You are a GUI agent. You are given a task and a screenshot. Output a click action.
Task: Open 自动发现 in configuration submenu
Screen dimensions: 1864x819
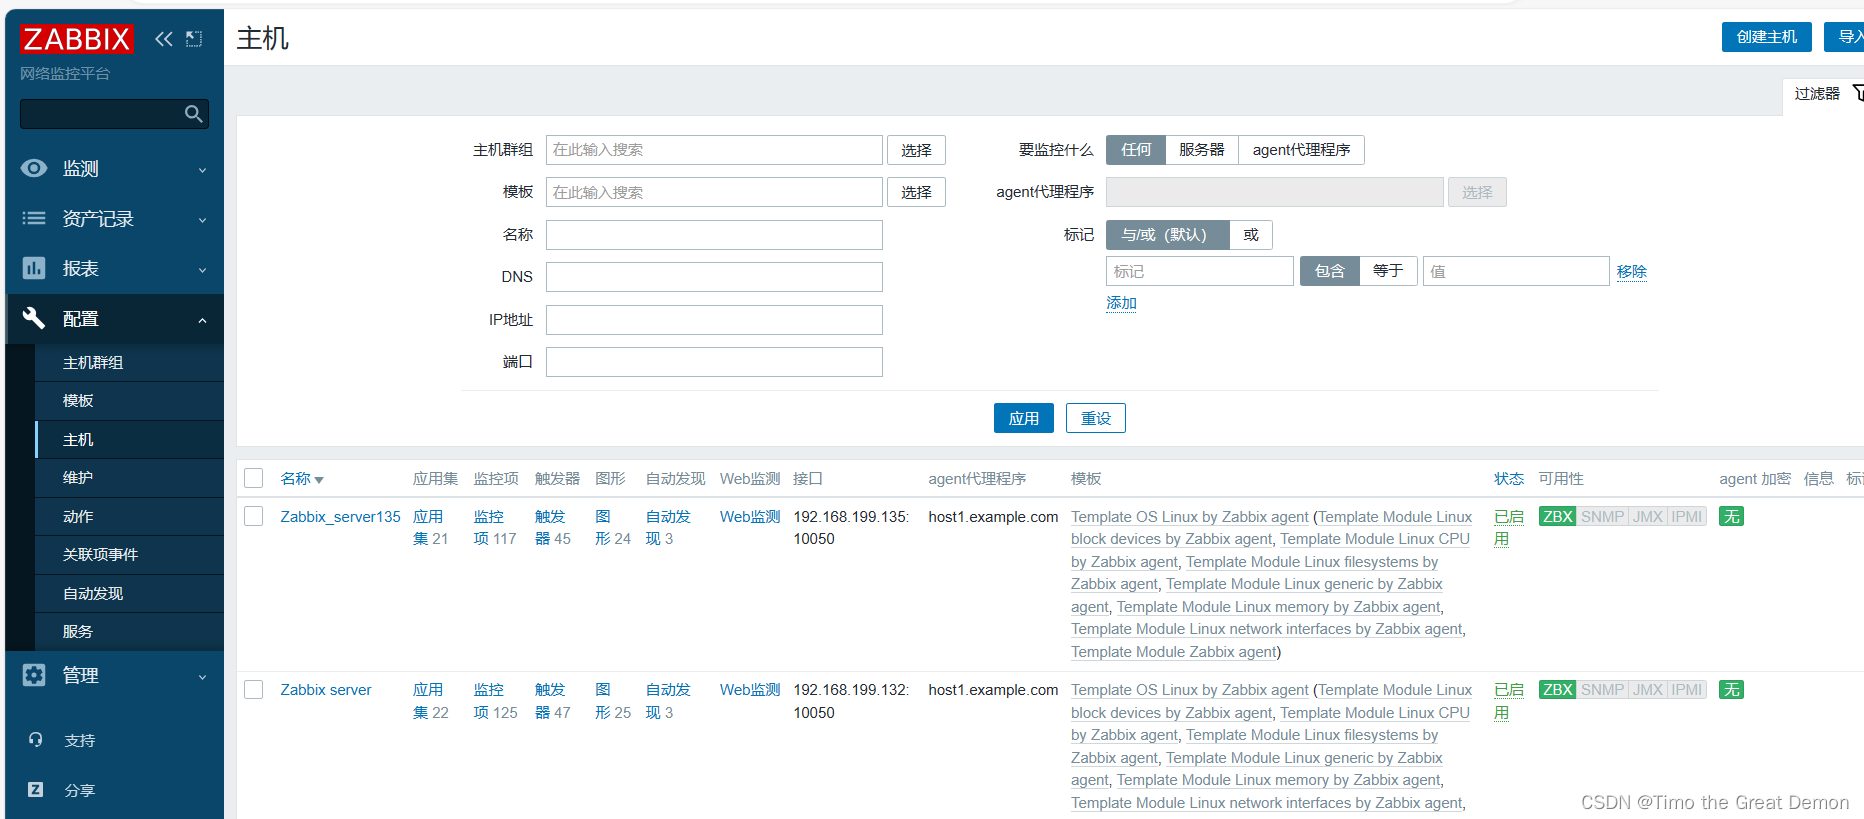(129, 594)
